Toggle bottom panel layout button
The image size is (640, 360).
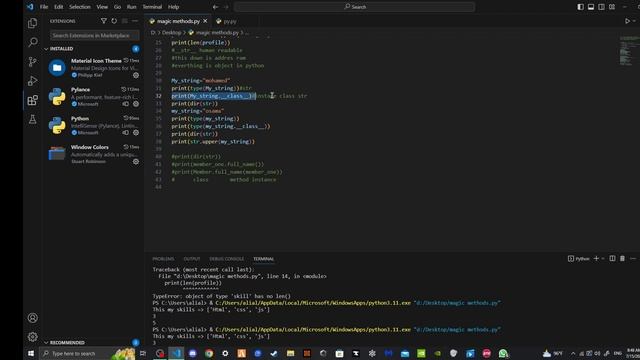(x=591, y=7)
